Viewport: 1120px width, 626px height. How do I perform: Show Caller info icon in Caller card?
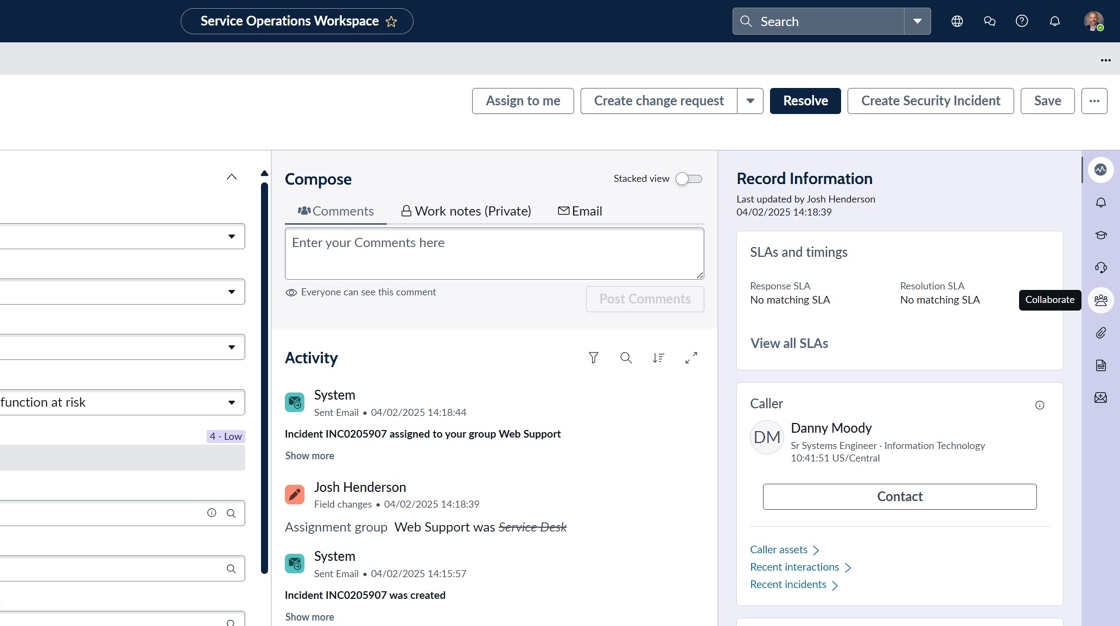[1040, 405]
